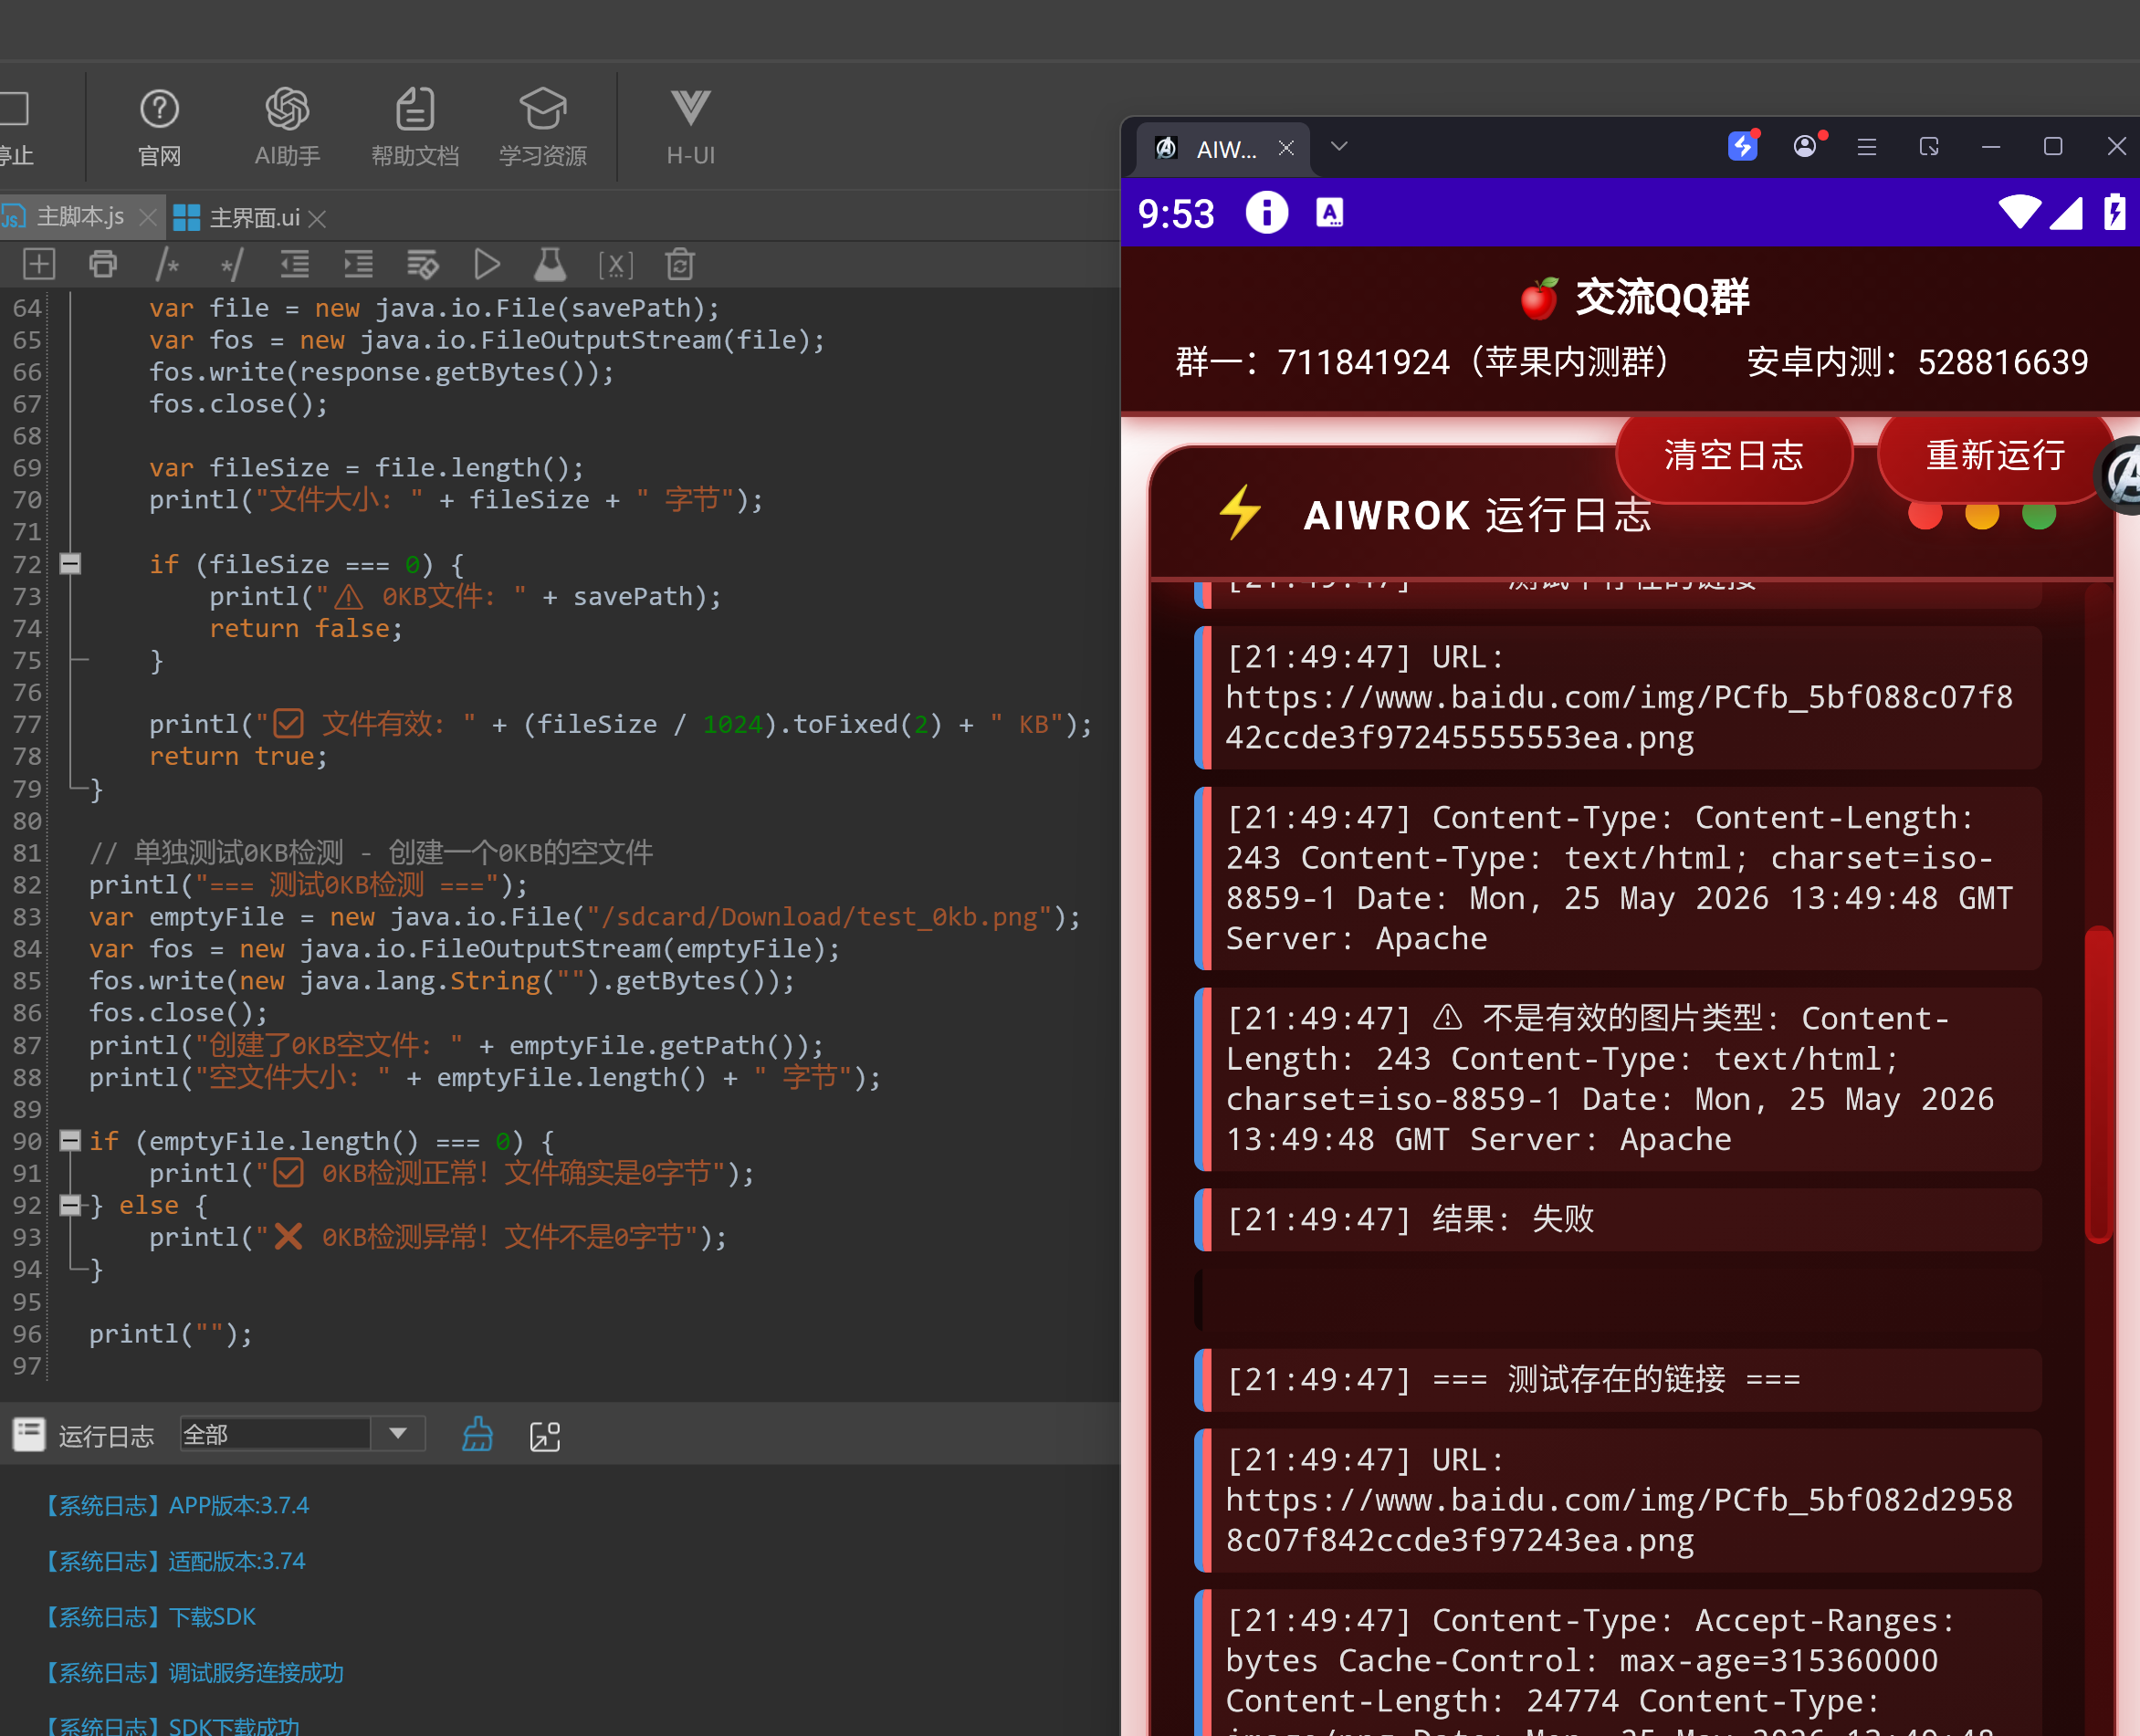Viewport: 2140px width, 1736px height.
Task: Tap the 重新运行 button
Action: click(x=1996, y=456)
